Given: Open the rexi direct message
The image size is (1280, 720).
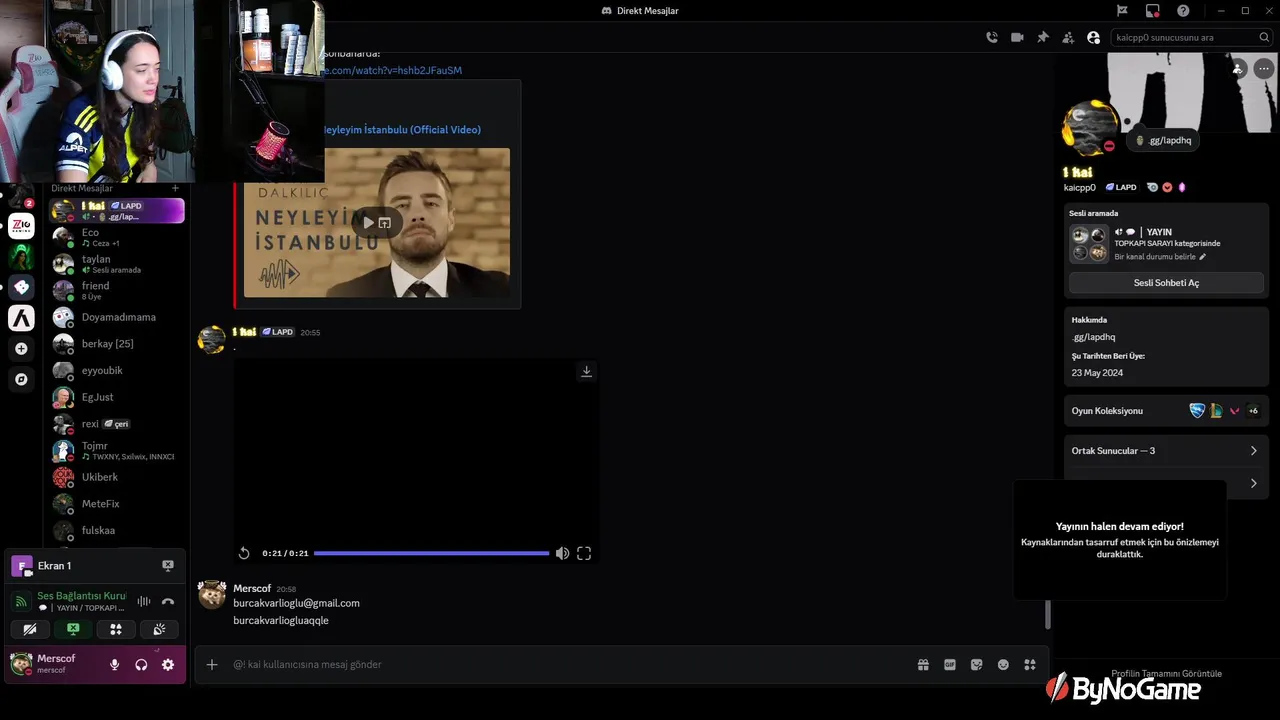Looking at the screenshot, I should (117, 424).
